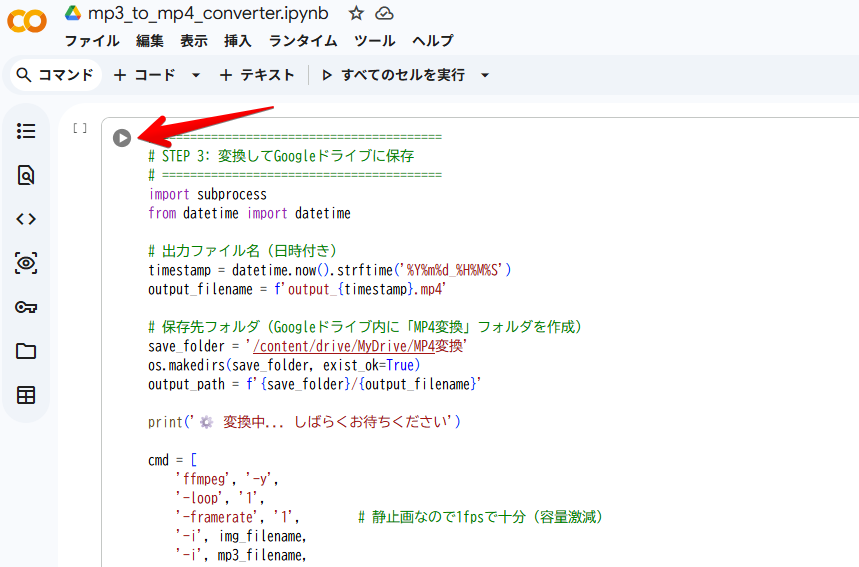Open the data table sidebar icon
859x567 pixels.
26,395
